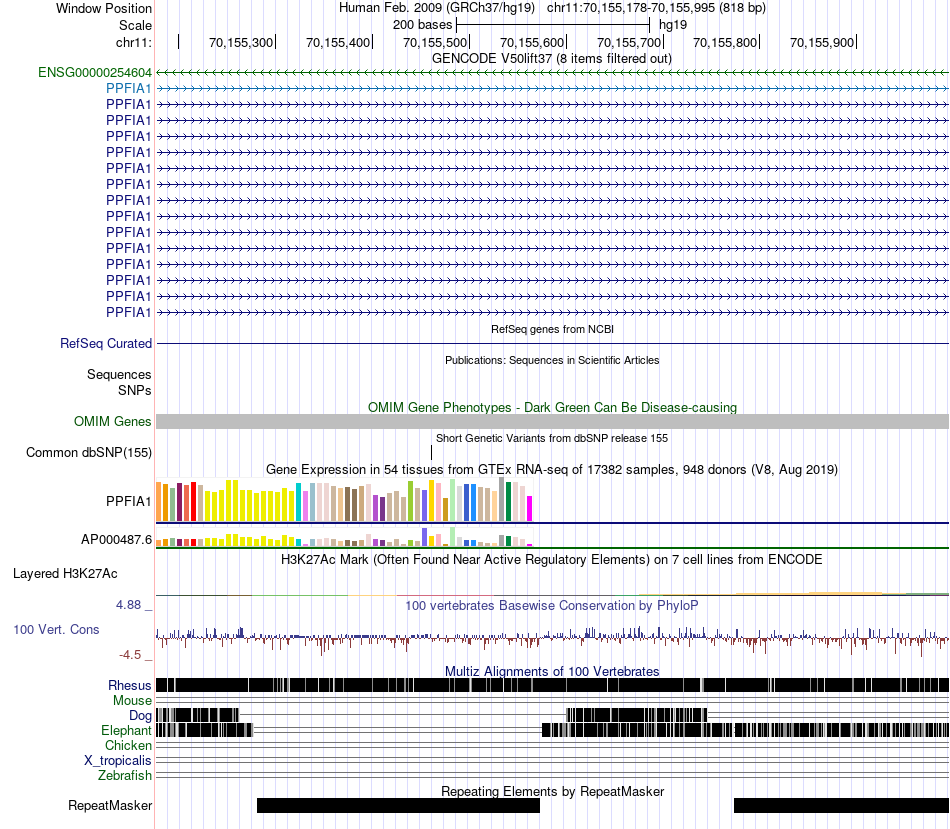
Task: Open the OMIM Gene Phenotypes track title
Action: [x=552, y=407]
